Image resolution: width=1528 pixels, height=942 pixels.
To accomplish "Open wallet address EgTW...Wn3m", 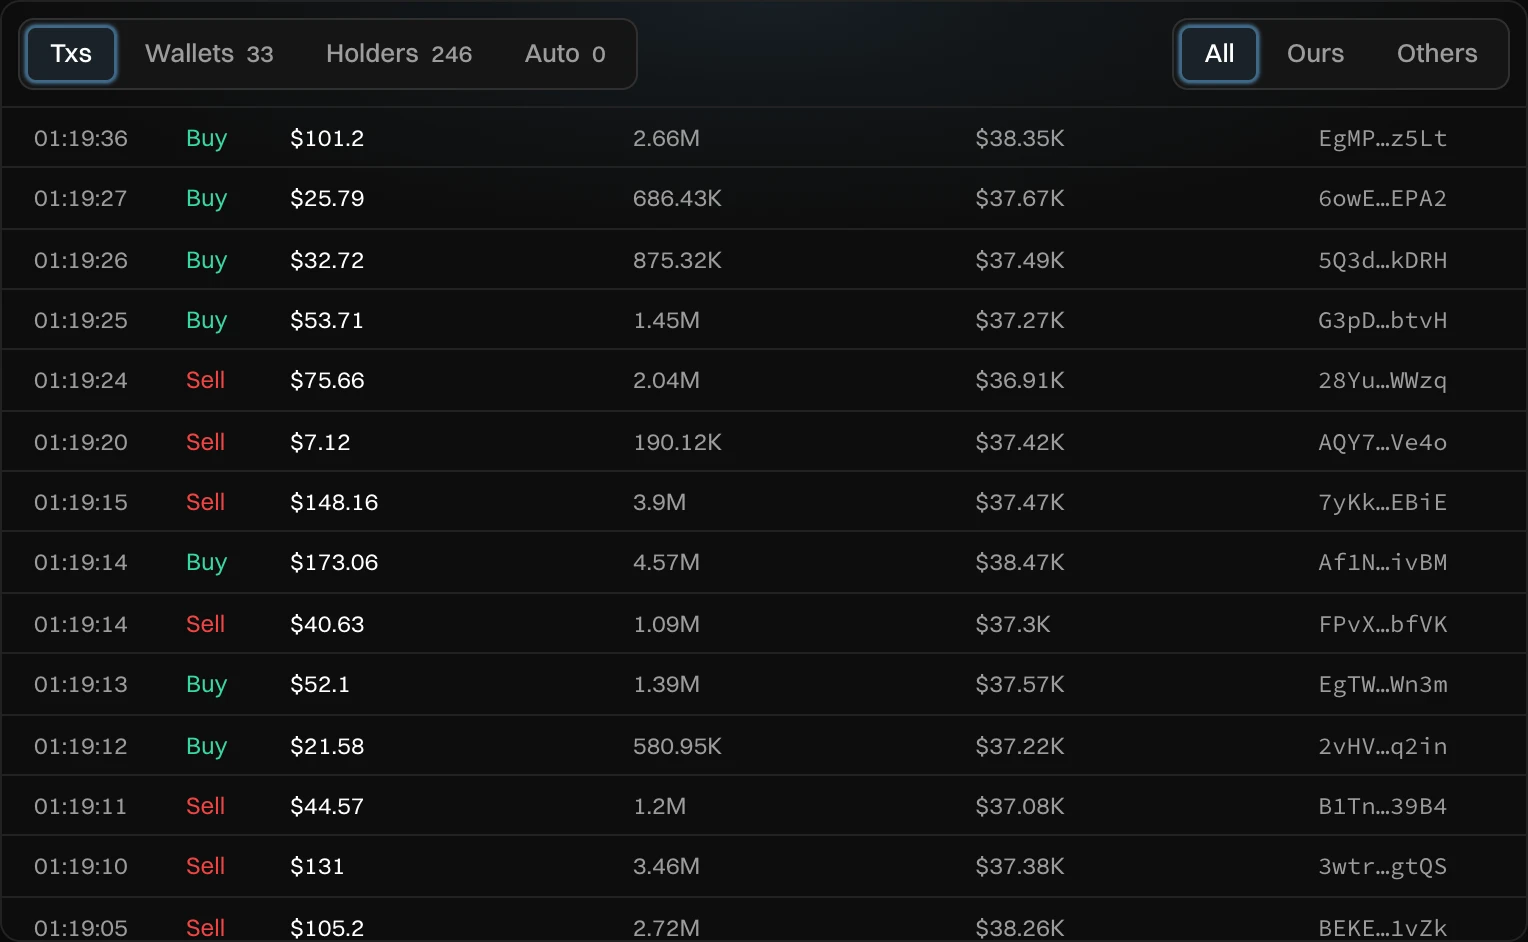I will [x=1383, y=684].
